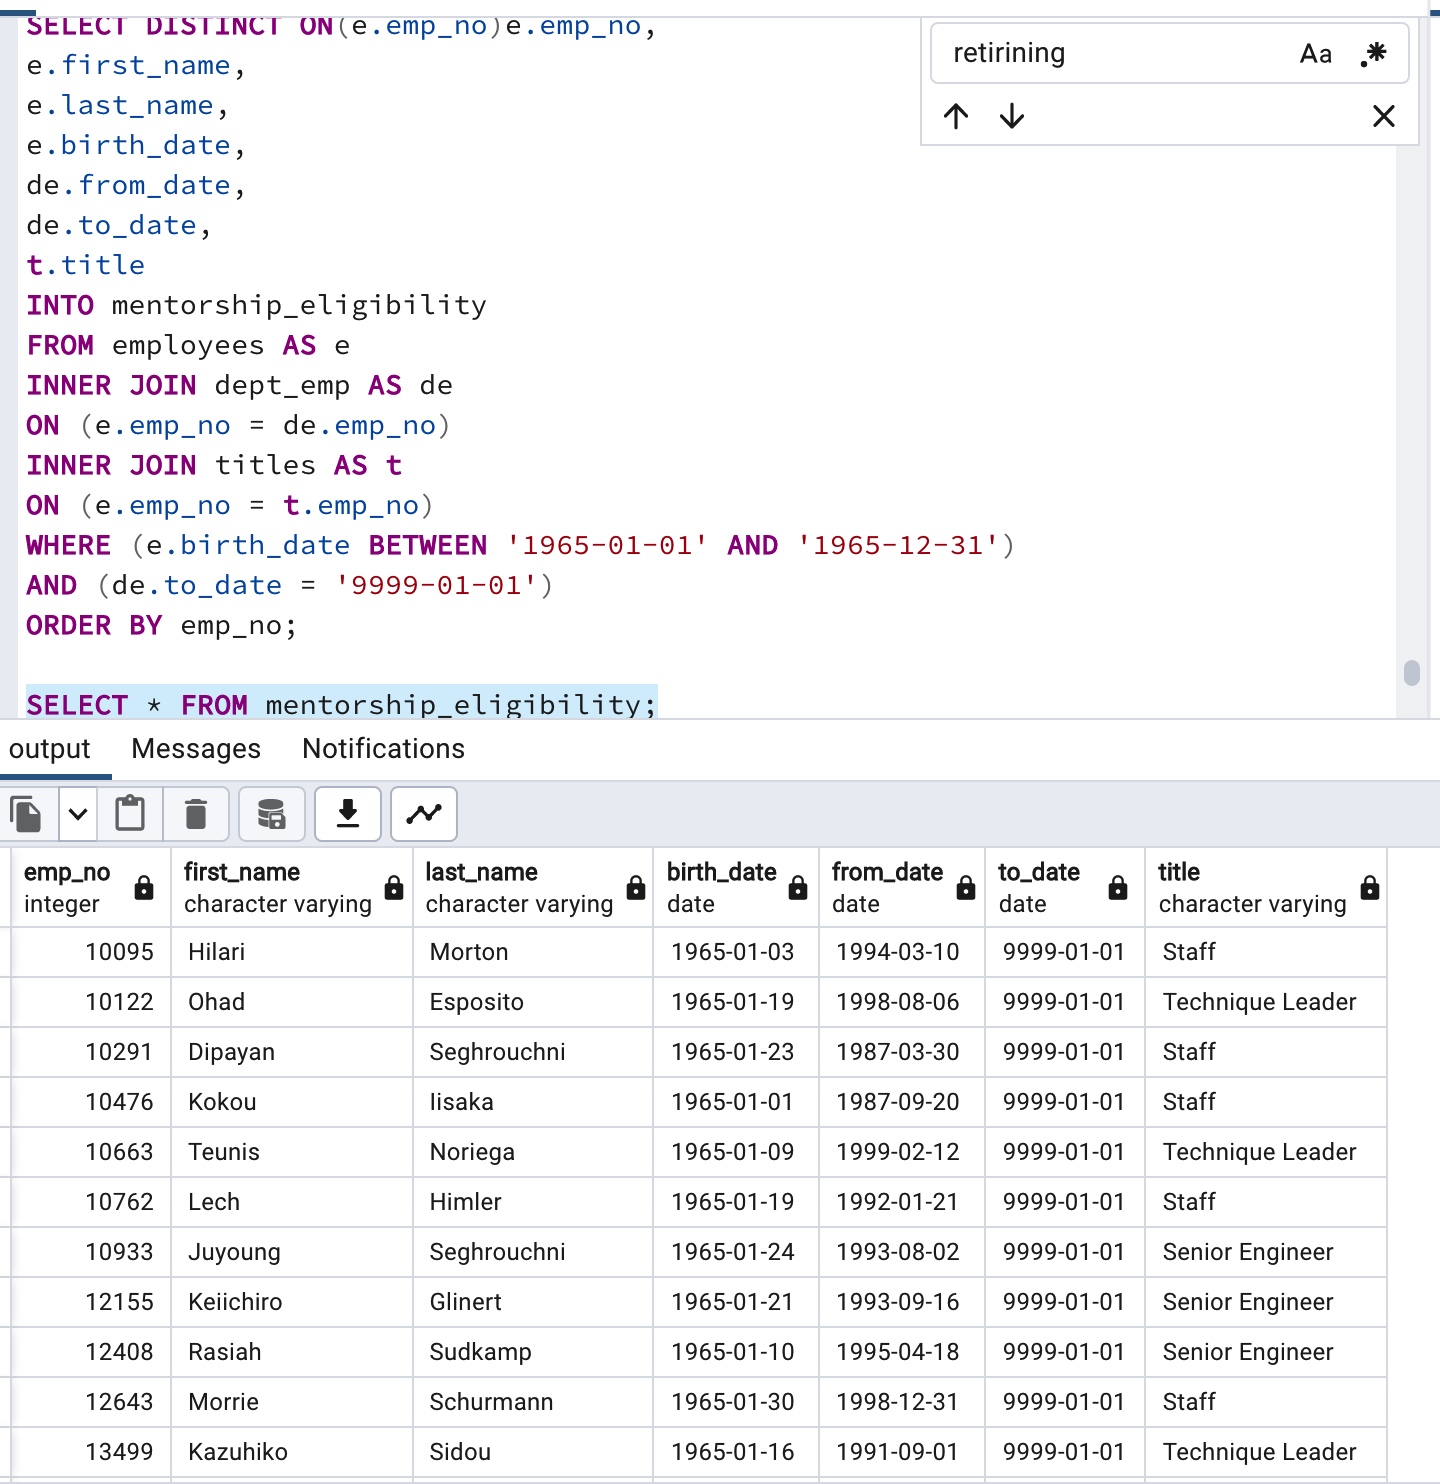This screenshot has height=1484, width=1440.
Task: Open the graph visualiser
Action: (x=423, y=814)
